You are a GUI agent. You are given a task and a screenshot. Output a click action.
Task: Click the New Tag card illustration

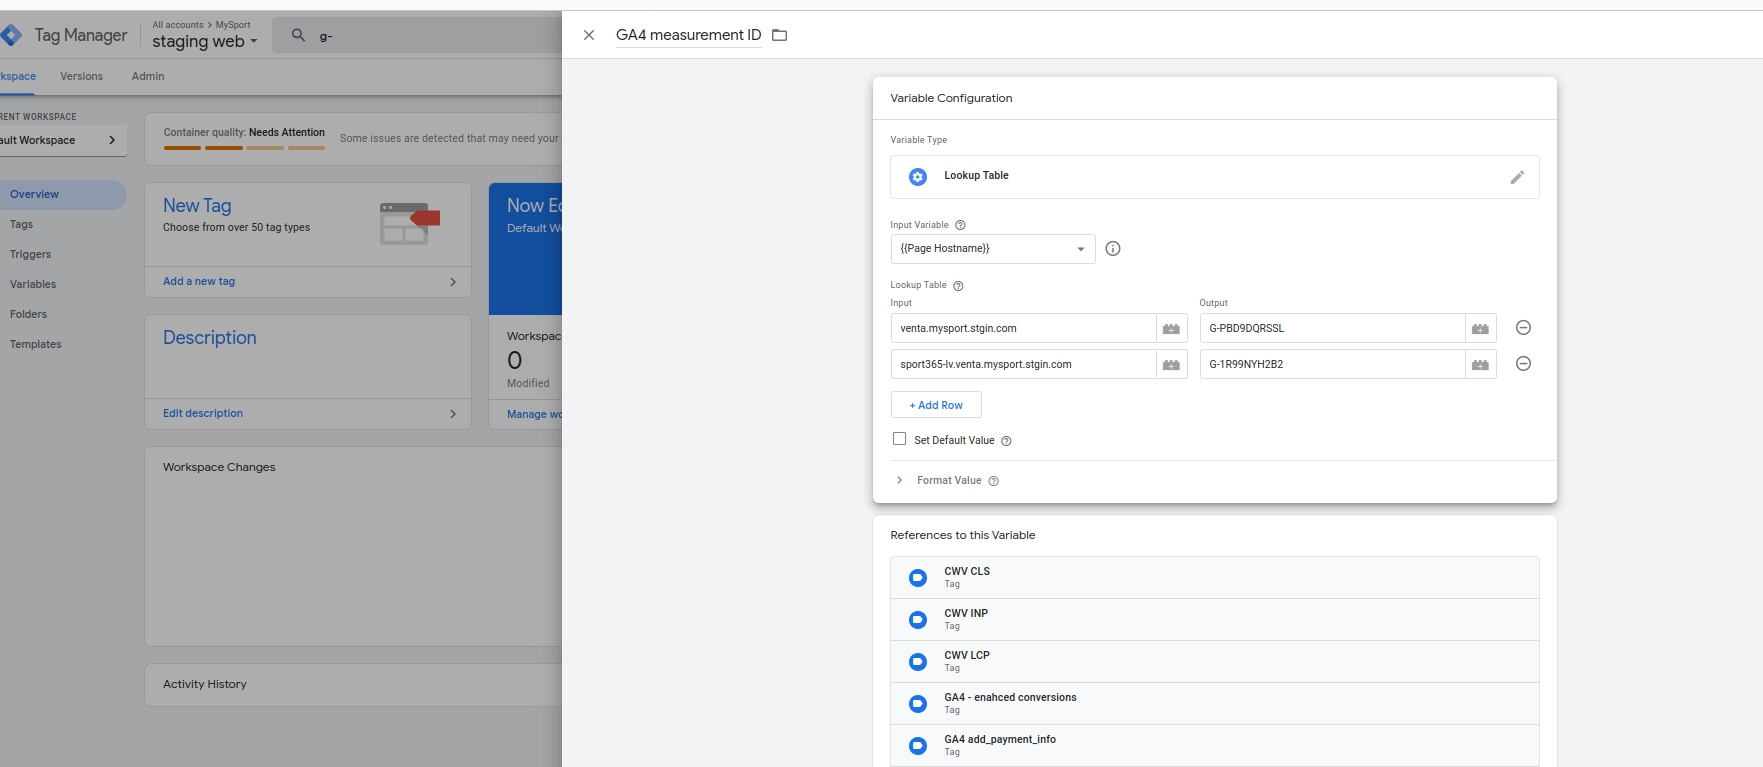(x=410, y=223)
